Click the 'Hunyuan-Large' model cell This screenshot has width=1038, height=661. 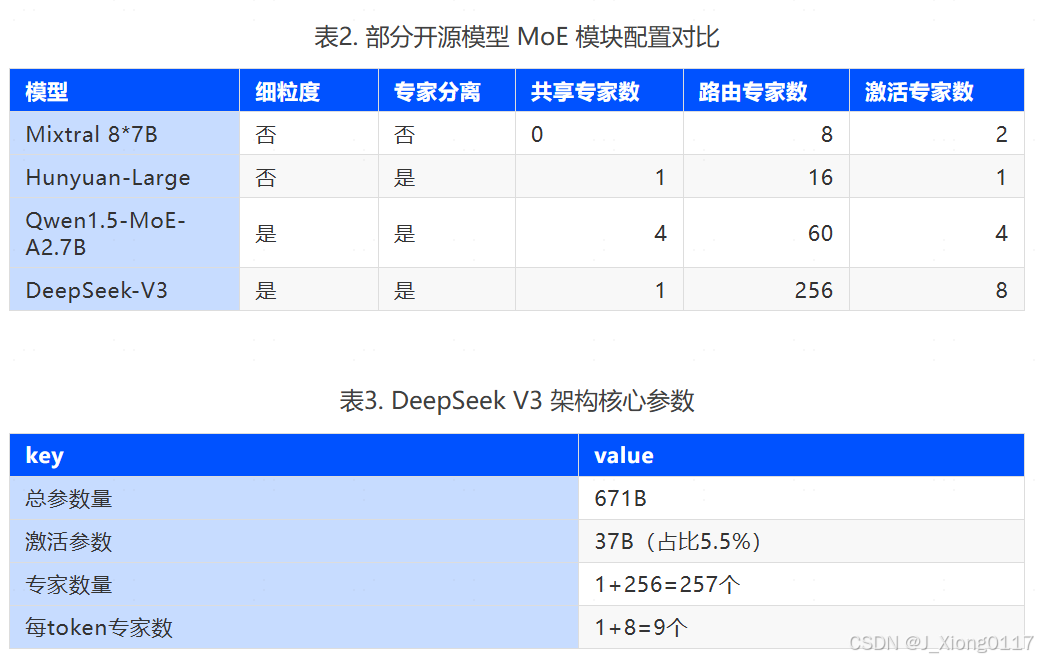[x=124, y=177]
